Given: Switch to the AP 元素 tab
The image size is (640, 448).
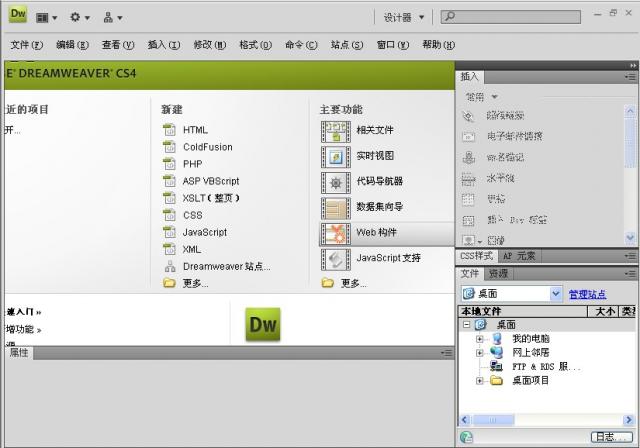Looking at the screenshot, I should tap(519, 256).
